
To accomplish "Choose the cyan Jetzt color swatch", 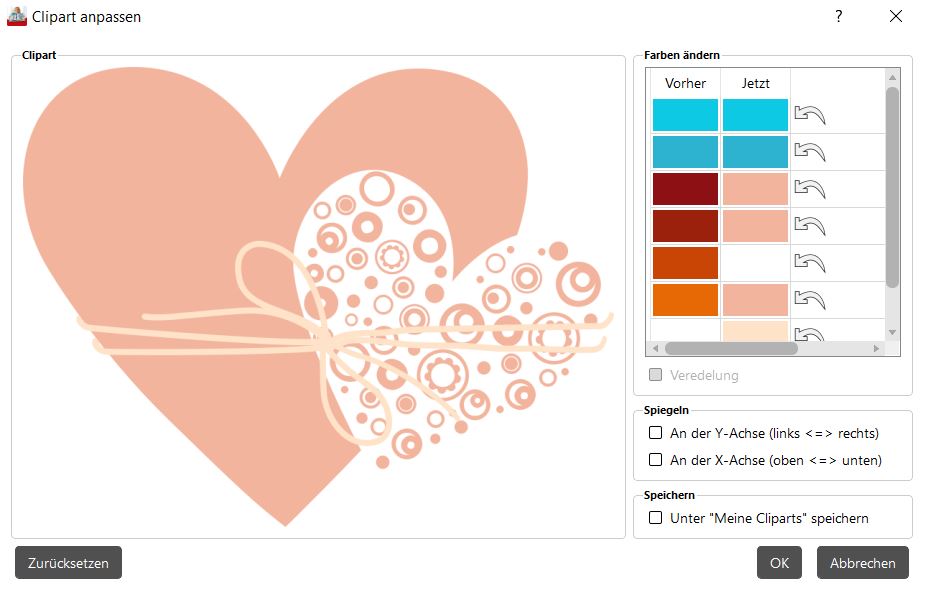I will (755, 115).
